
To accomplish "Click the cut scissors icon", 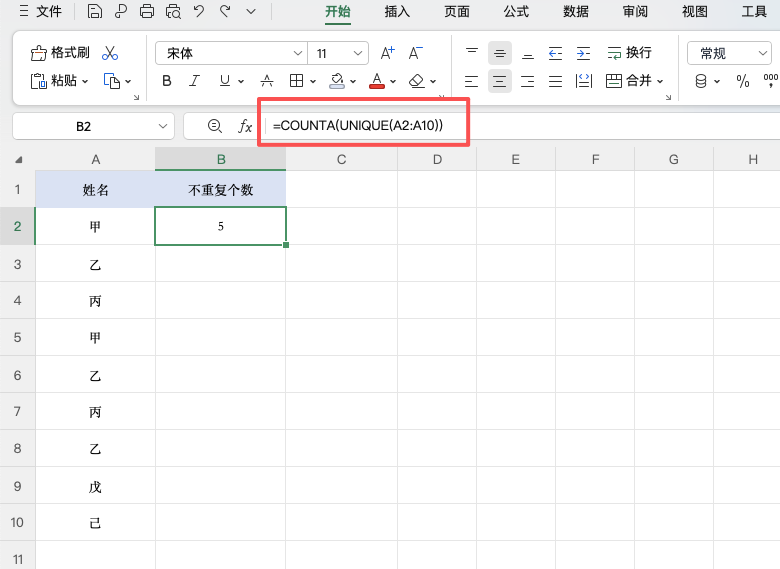I will [x=110, y=53].
